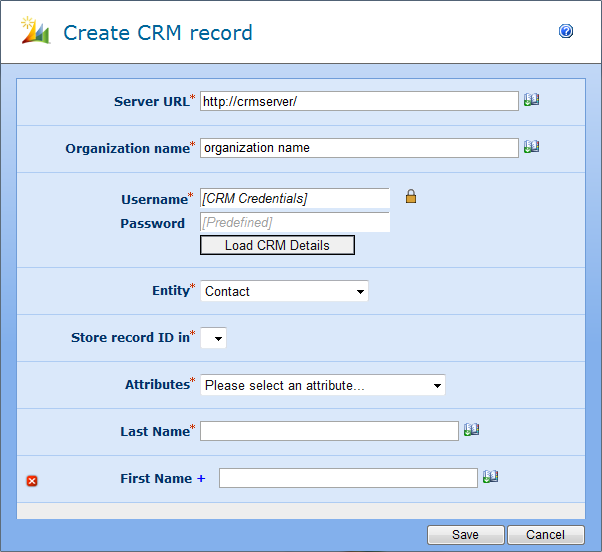Expand the Attributes dropdown list
Viewport: 602px width, 552px height.
322,385
